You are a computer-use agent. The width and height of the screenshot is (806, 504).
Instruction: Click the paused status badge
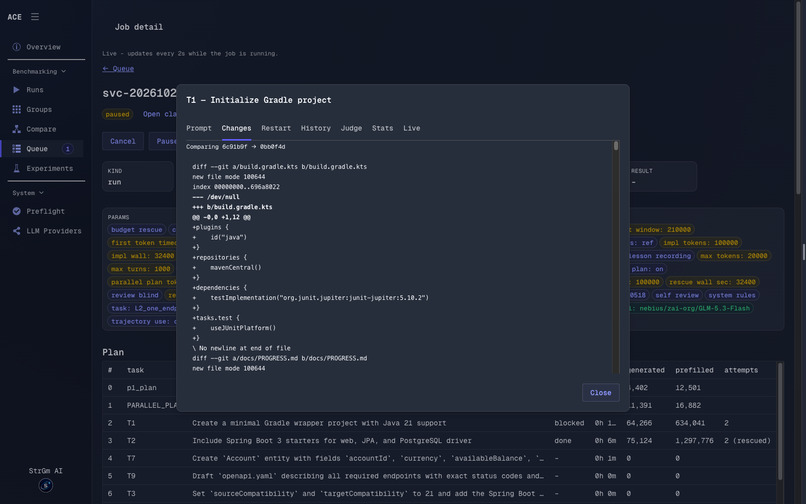coord(117,114)
